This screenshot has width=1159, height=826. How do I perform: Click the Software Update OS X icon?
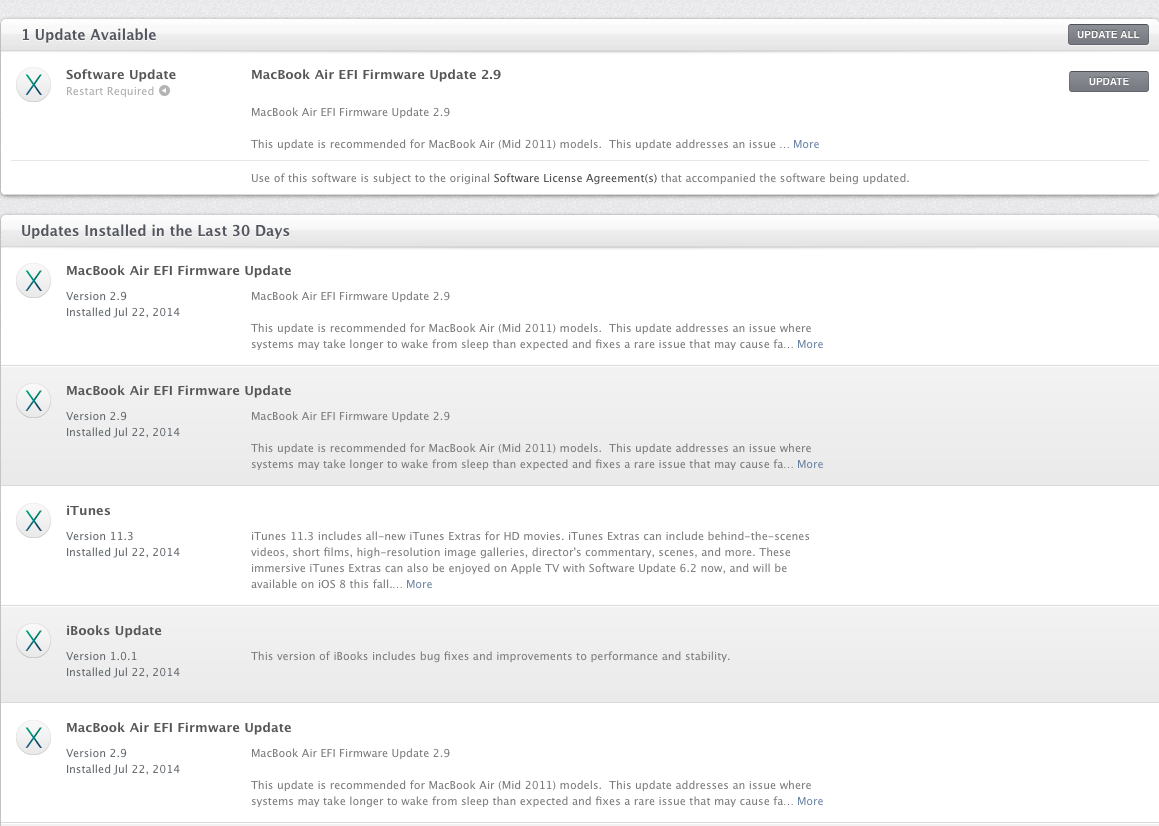pos(33,84)
